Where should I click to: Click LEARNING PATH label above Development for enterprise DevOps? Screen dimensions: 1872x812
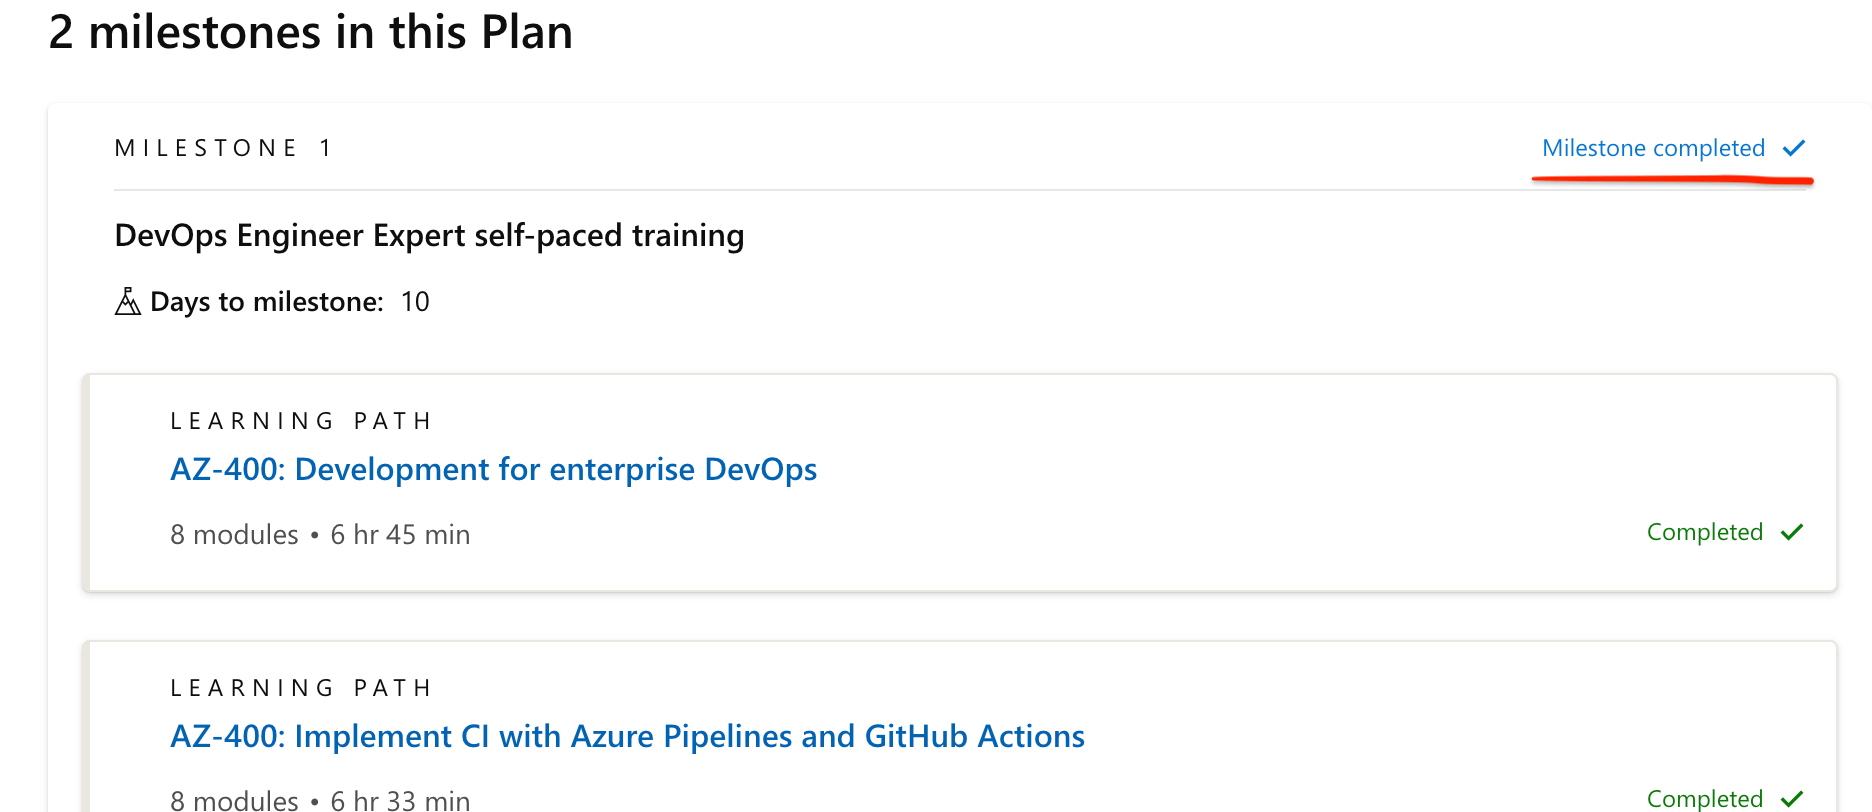tap(301, 421)
